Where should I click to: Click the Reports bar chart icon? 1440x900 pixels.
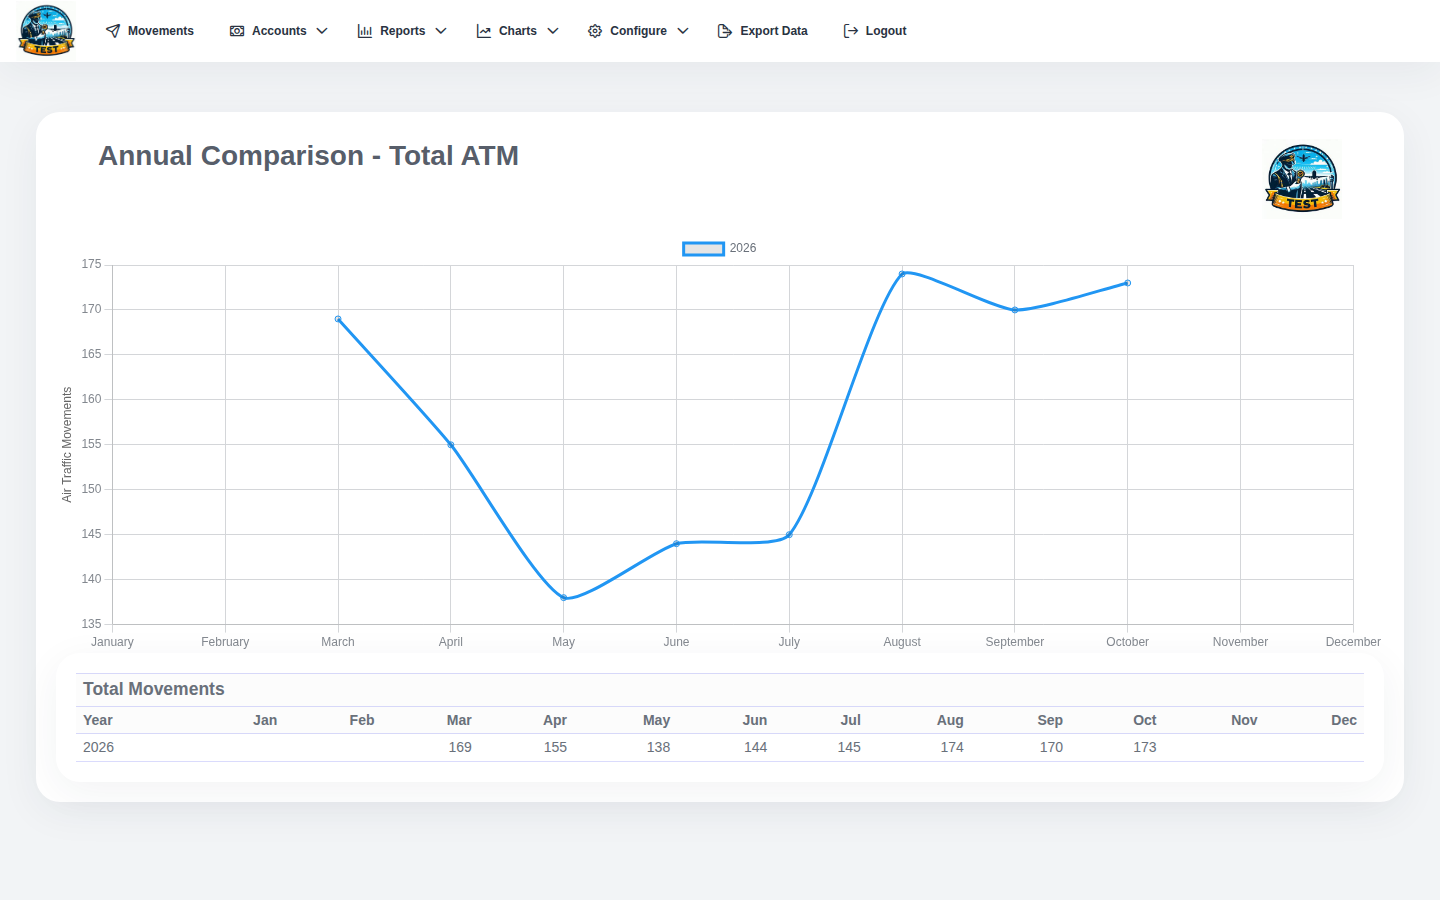pyautogui.click(x=365, y=31)
